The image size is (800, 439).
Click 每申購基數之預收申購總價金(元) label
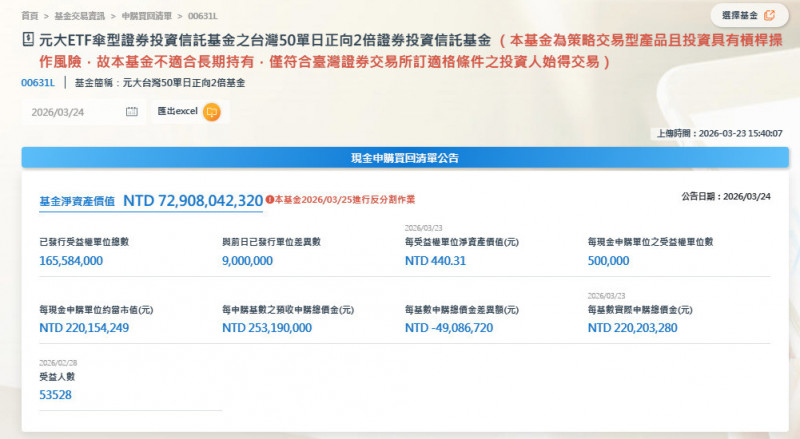tap(288, 310)
